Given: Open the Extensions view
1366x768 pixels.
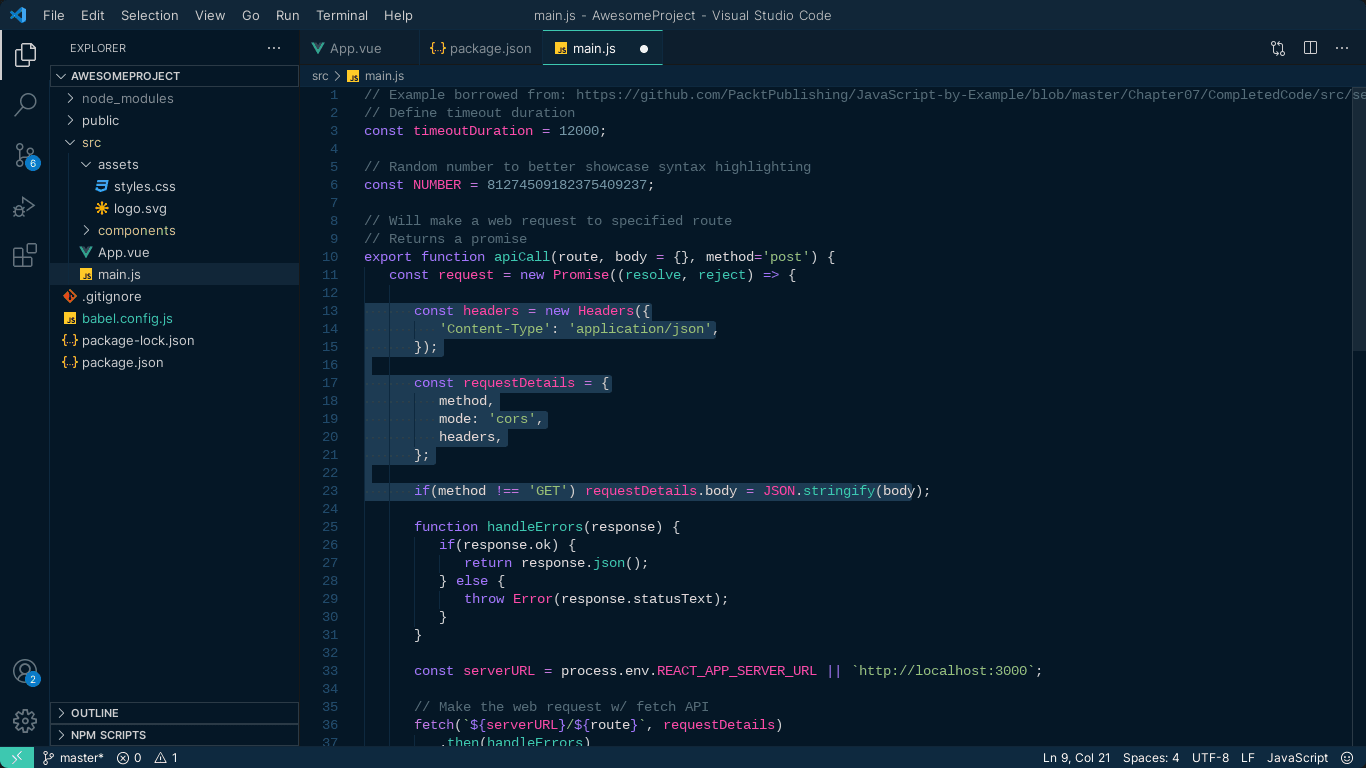Looking at the screenshot, I should 25,256.
